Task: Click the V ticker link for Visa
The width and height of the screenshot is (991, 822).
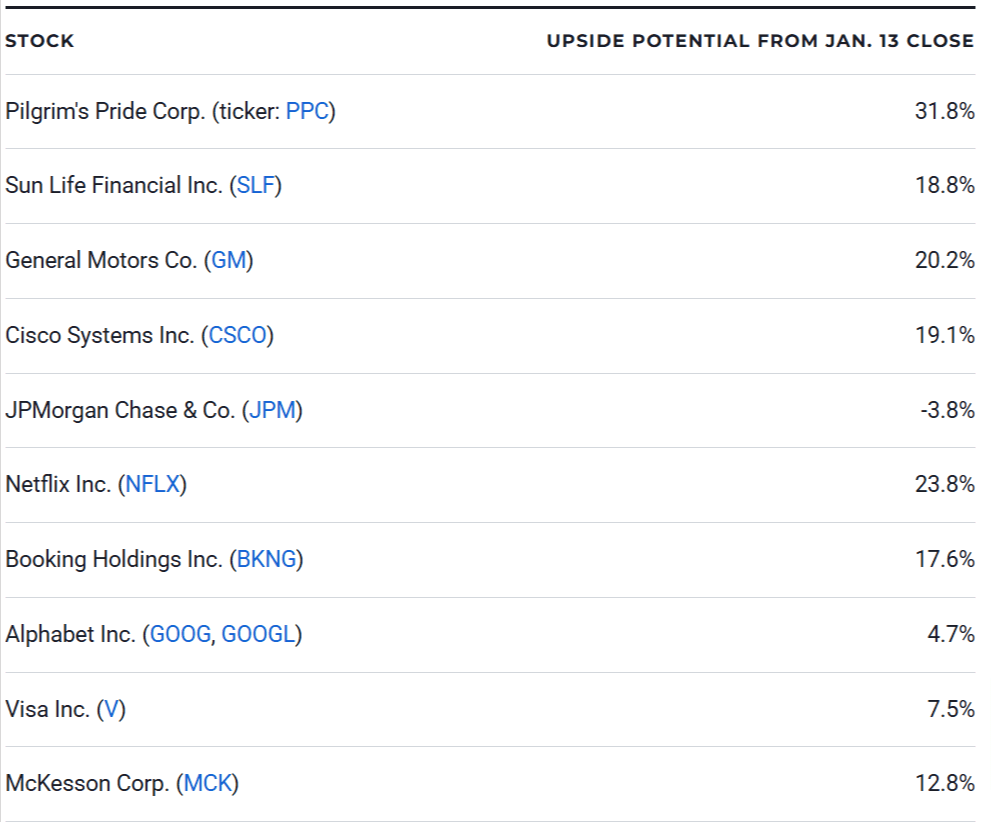Action: click(x=112, y=709)
